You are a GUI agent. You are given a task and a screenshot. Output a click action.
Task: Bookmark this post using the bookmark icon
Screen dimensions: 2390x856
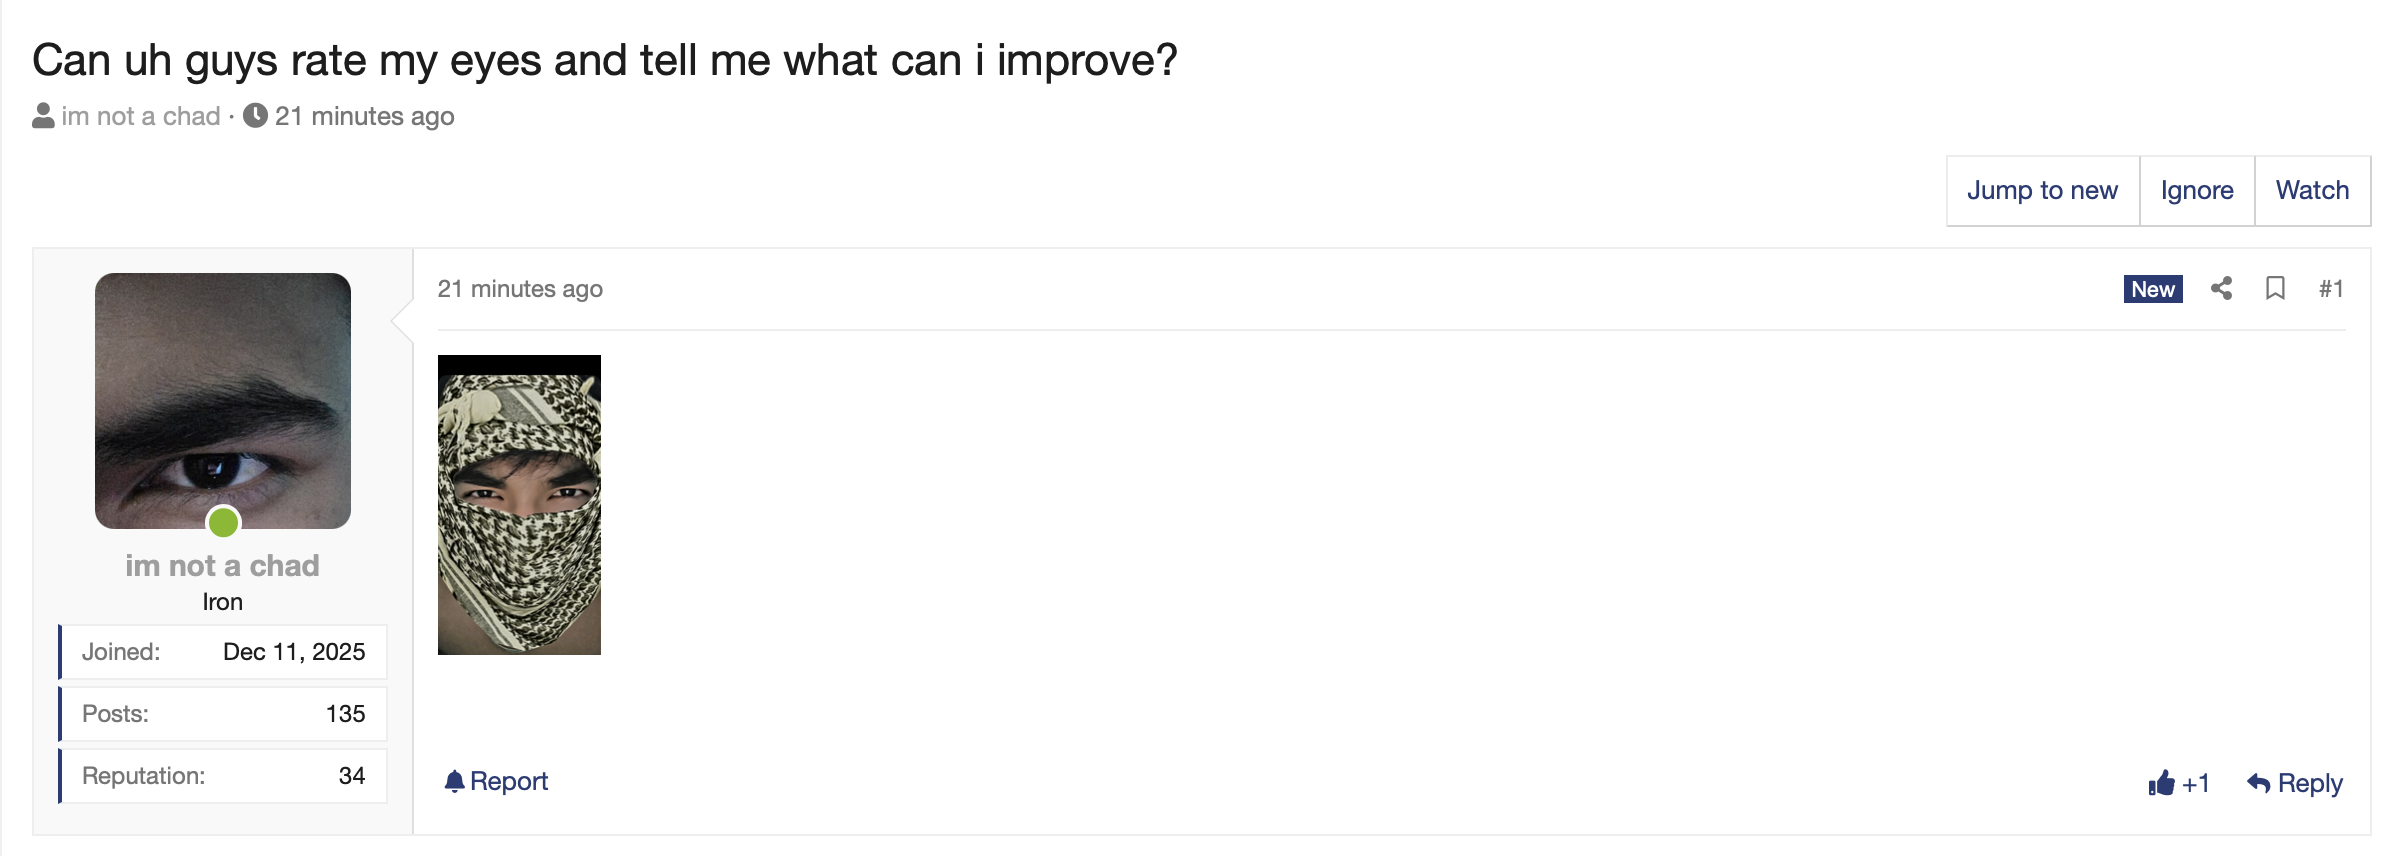click(2275, 289)
